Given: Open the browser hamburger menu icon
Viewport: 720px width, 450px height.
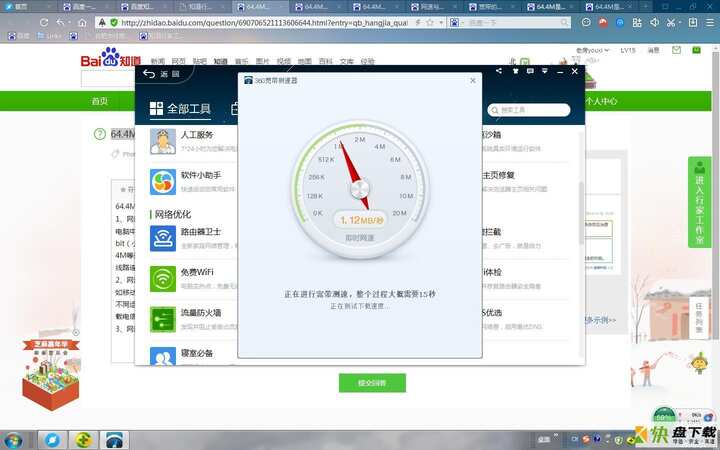Looking at the screenshot, I should pos(710,22).
